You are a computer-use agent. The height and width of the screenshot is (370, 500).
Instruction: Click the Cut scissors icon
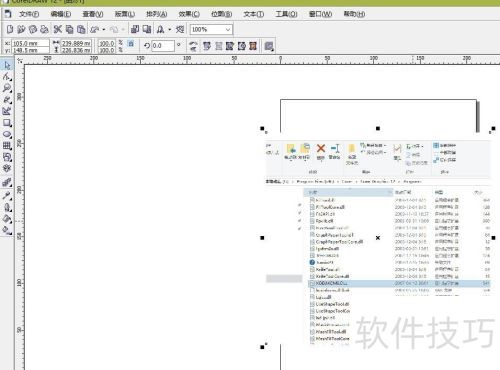point(58,29)
